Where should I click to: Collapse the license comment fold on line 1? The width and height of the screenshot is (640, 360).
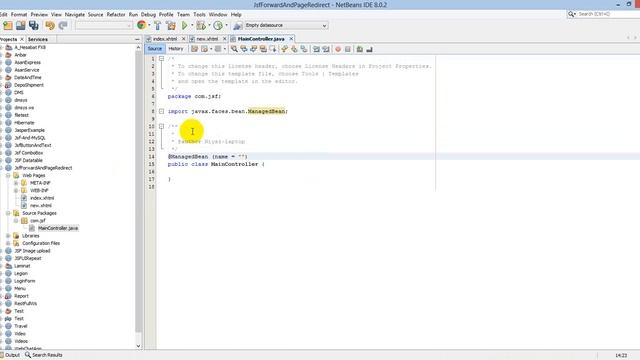pos(161,59)
